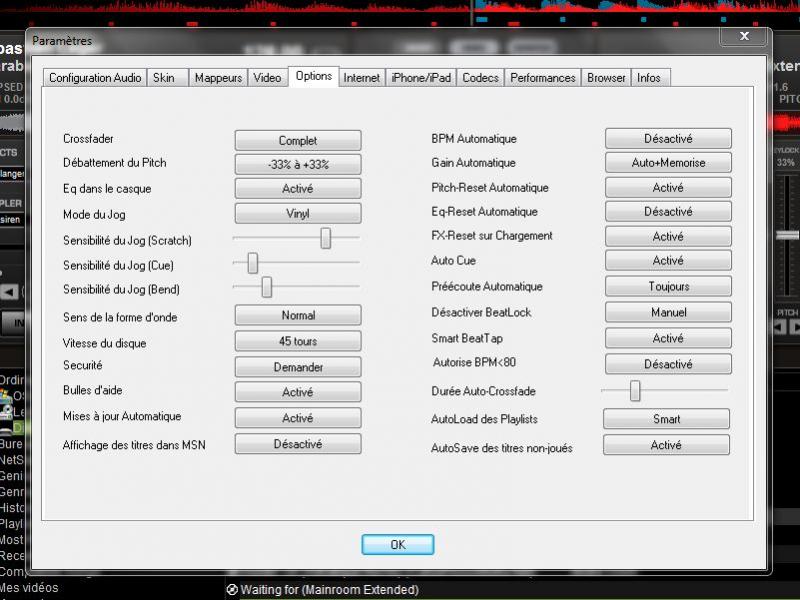Toggle BPM Automatique setting
Image resolution: width=800 pixels, height=600 pixels.
pos(668,138)
